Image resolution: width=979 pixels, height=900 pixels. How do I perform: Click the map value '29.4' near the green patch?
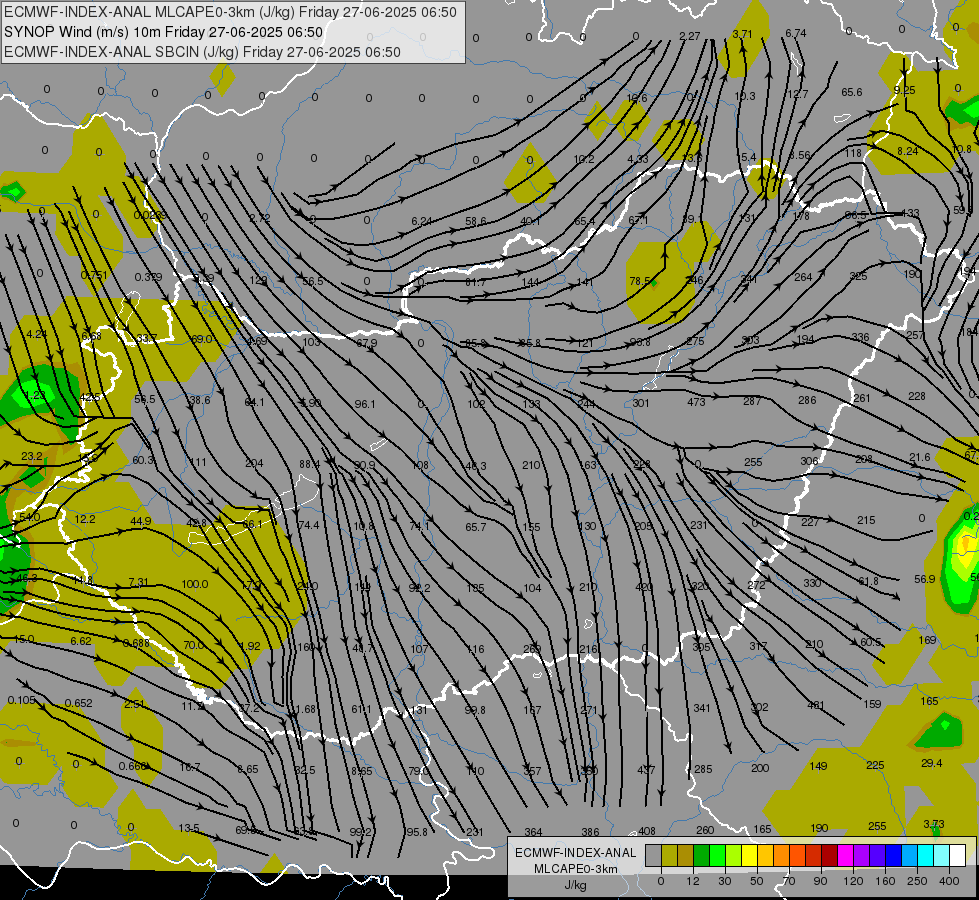[x=932, y=763]
